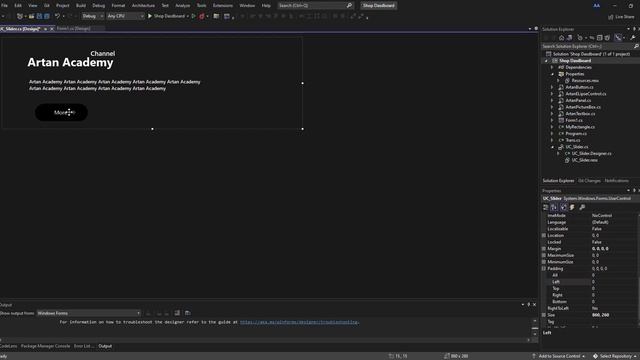Click Clear All icon in Output toolbar

click(177, 313)
